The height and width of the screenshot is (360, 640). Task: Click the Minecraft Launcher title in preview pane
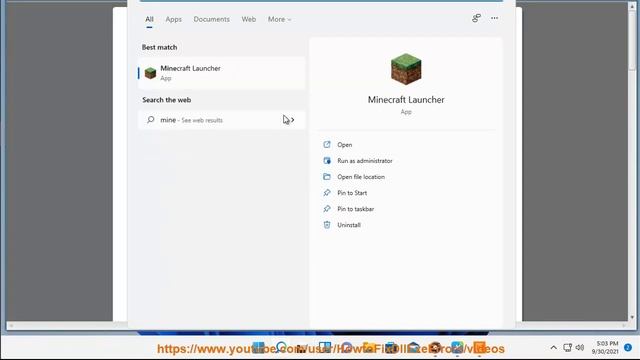(x=406, y=100)
